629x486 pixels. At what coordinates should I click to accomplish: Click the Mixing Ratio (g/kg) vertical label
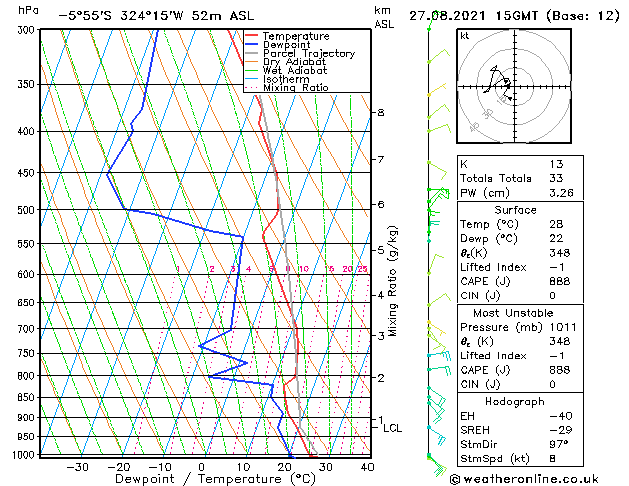click(x=392, y=281)
